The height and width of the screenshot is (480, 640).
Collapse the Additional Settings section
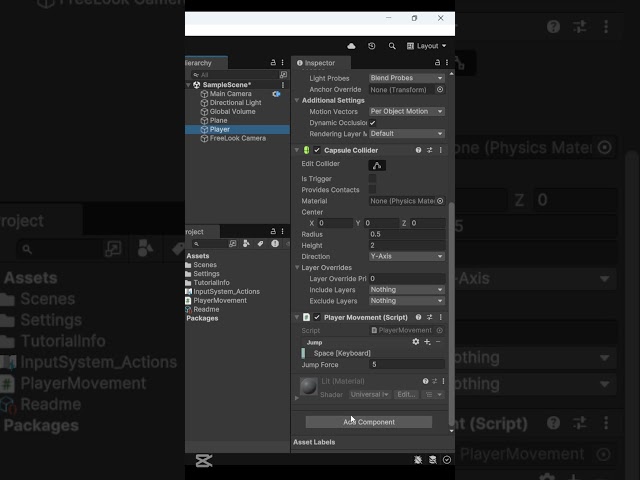(297, 100)
